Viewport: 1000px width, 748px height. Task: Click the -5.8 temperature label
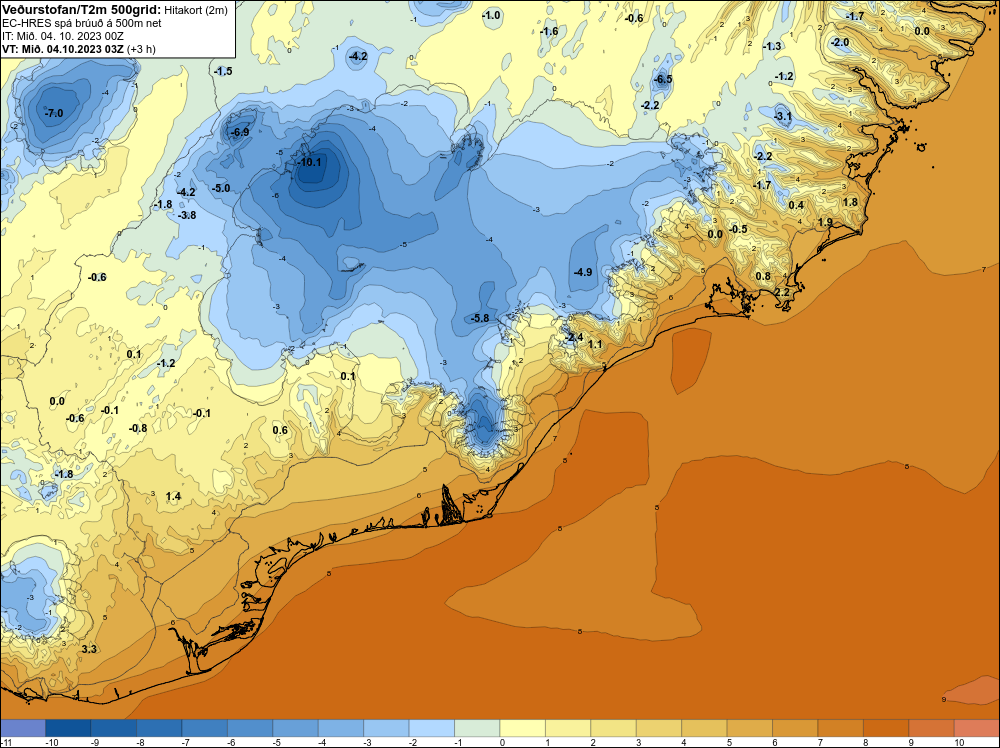tap(480, 318)
